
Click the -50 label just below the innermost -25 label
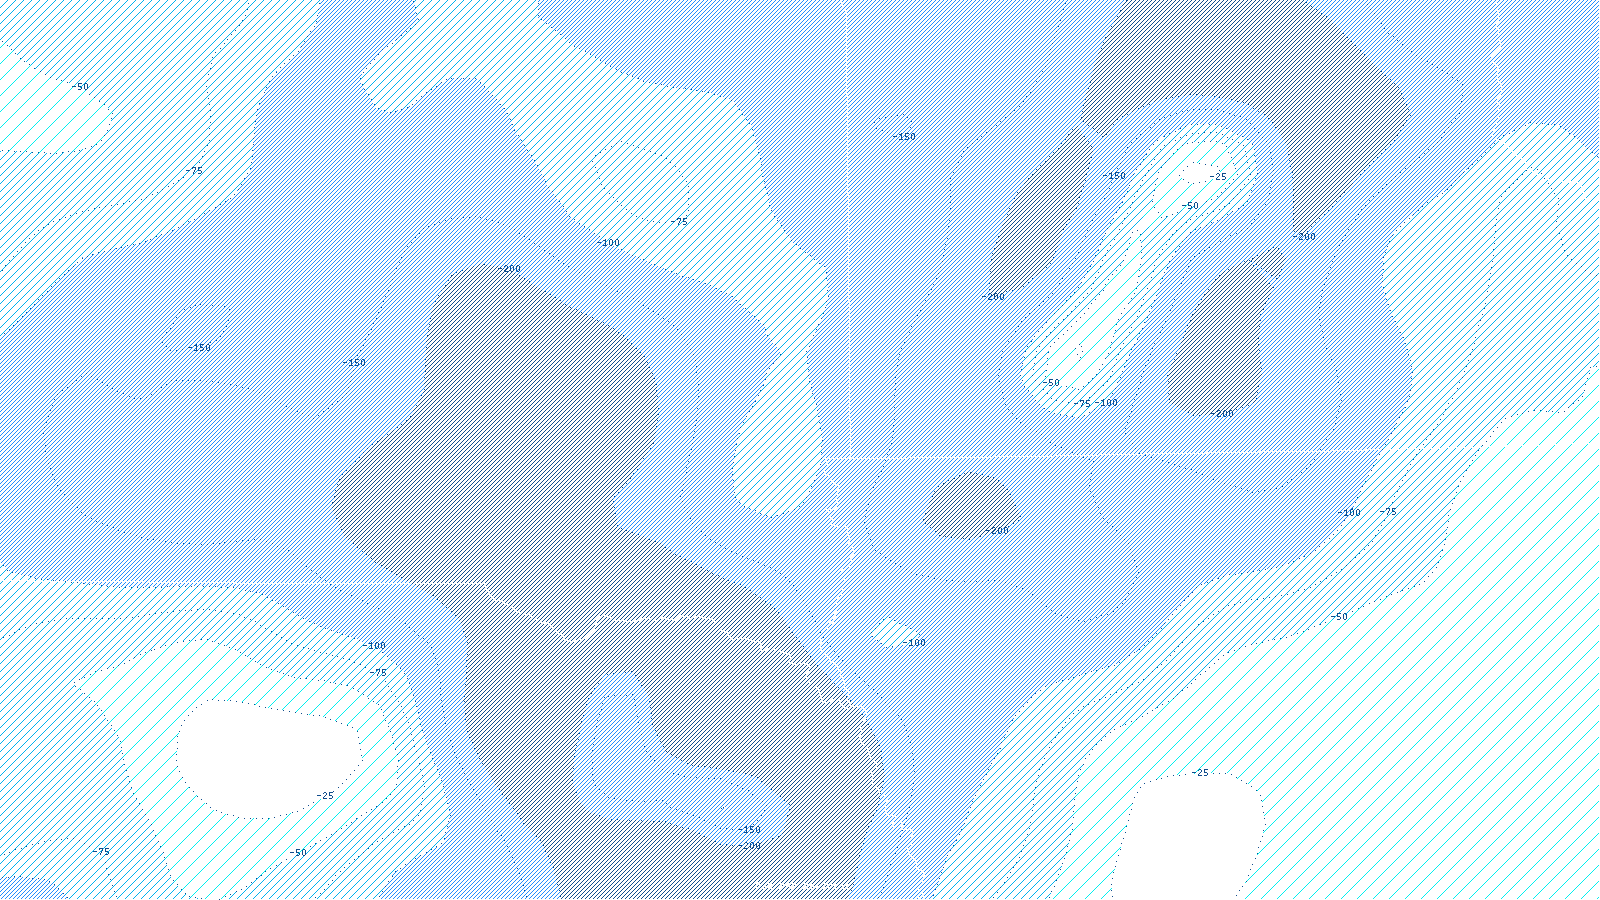(1189, 206)
